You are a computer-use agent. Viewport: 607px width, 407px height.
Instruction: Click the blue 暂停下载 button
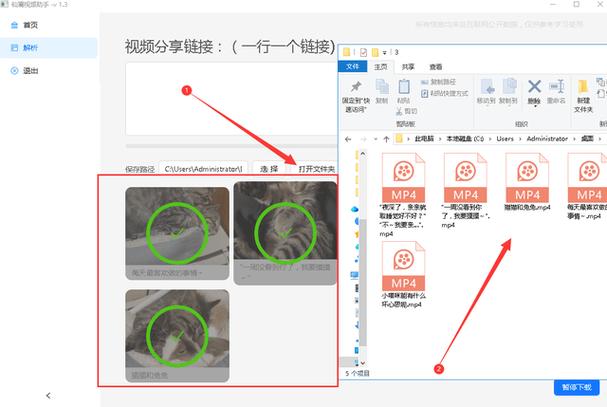(576, 387)
